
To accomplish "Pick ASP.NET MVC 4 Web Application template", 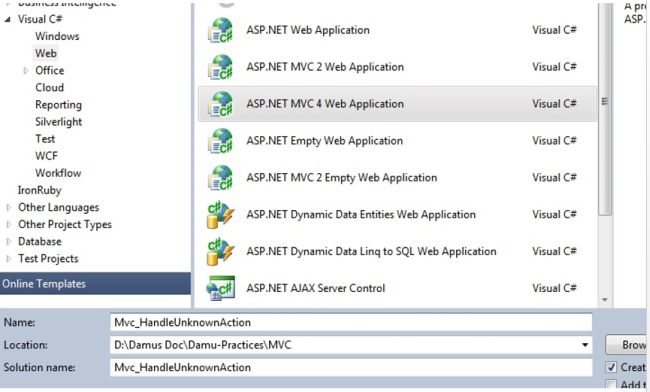I will coord(325,104).
